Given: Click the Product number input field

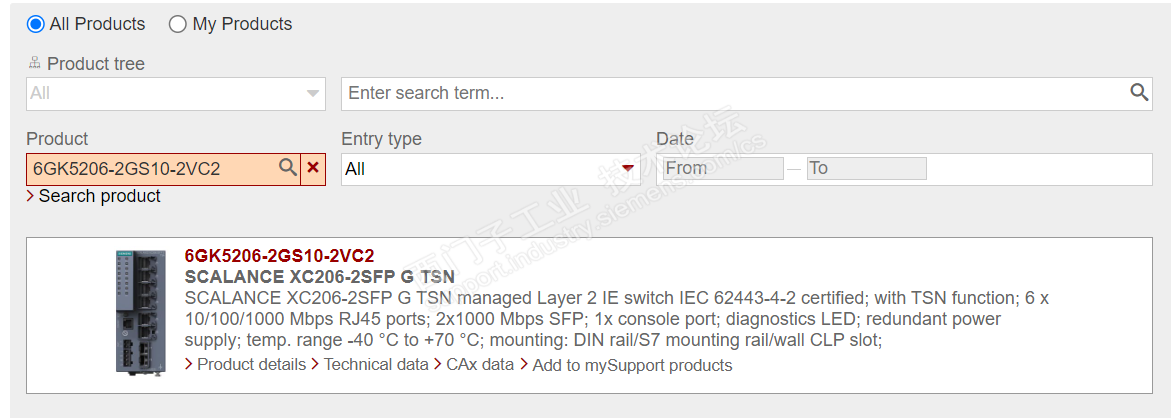Looking at the screenshot, I should pos(150,169).
